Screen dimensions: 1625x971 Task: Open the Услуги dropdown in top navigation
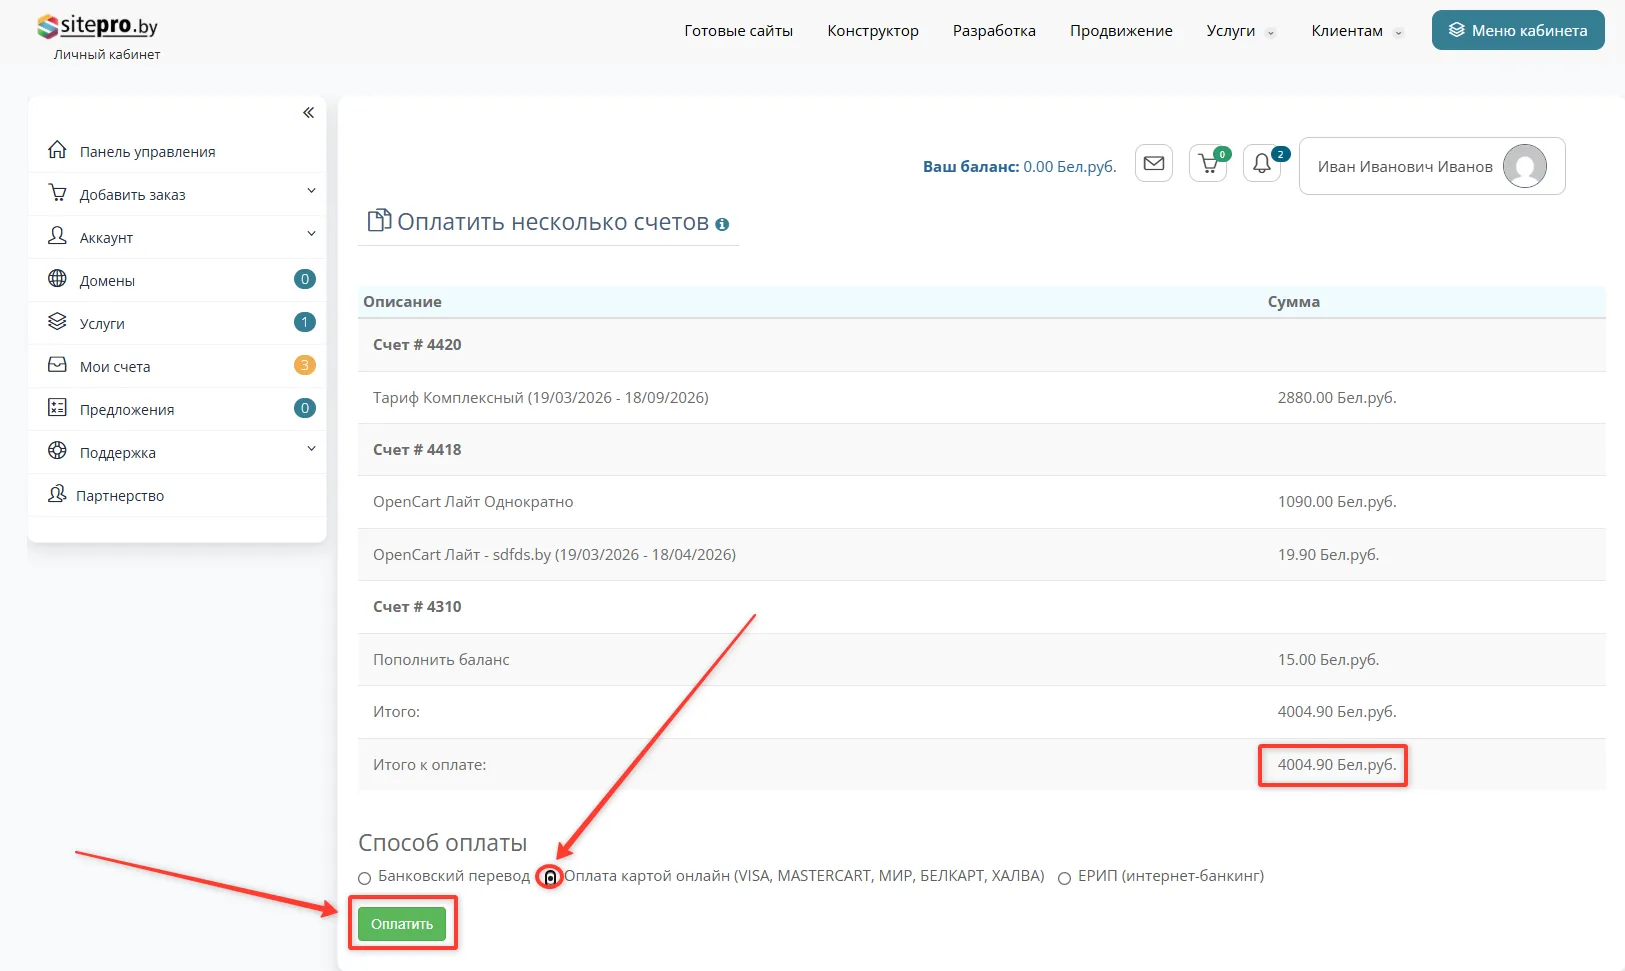1240,31
